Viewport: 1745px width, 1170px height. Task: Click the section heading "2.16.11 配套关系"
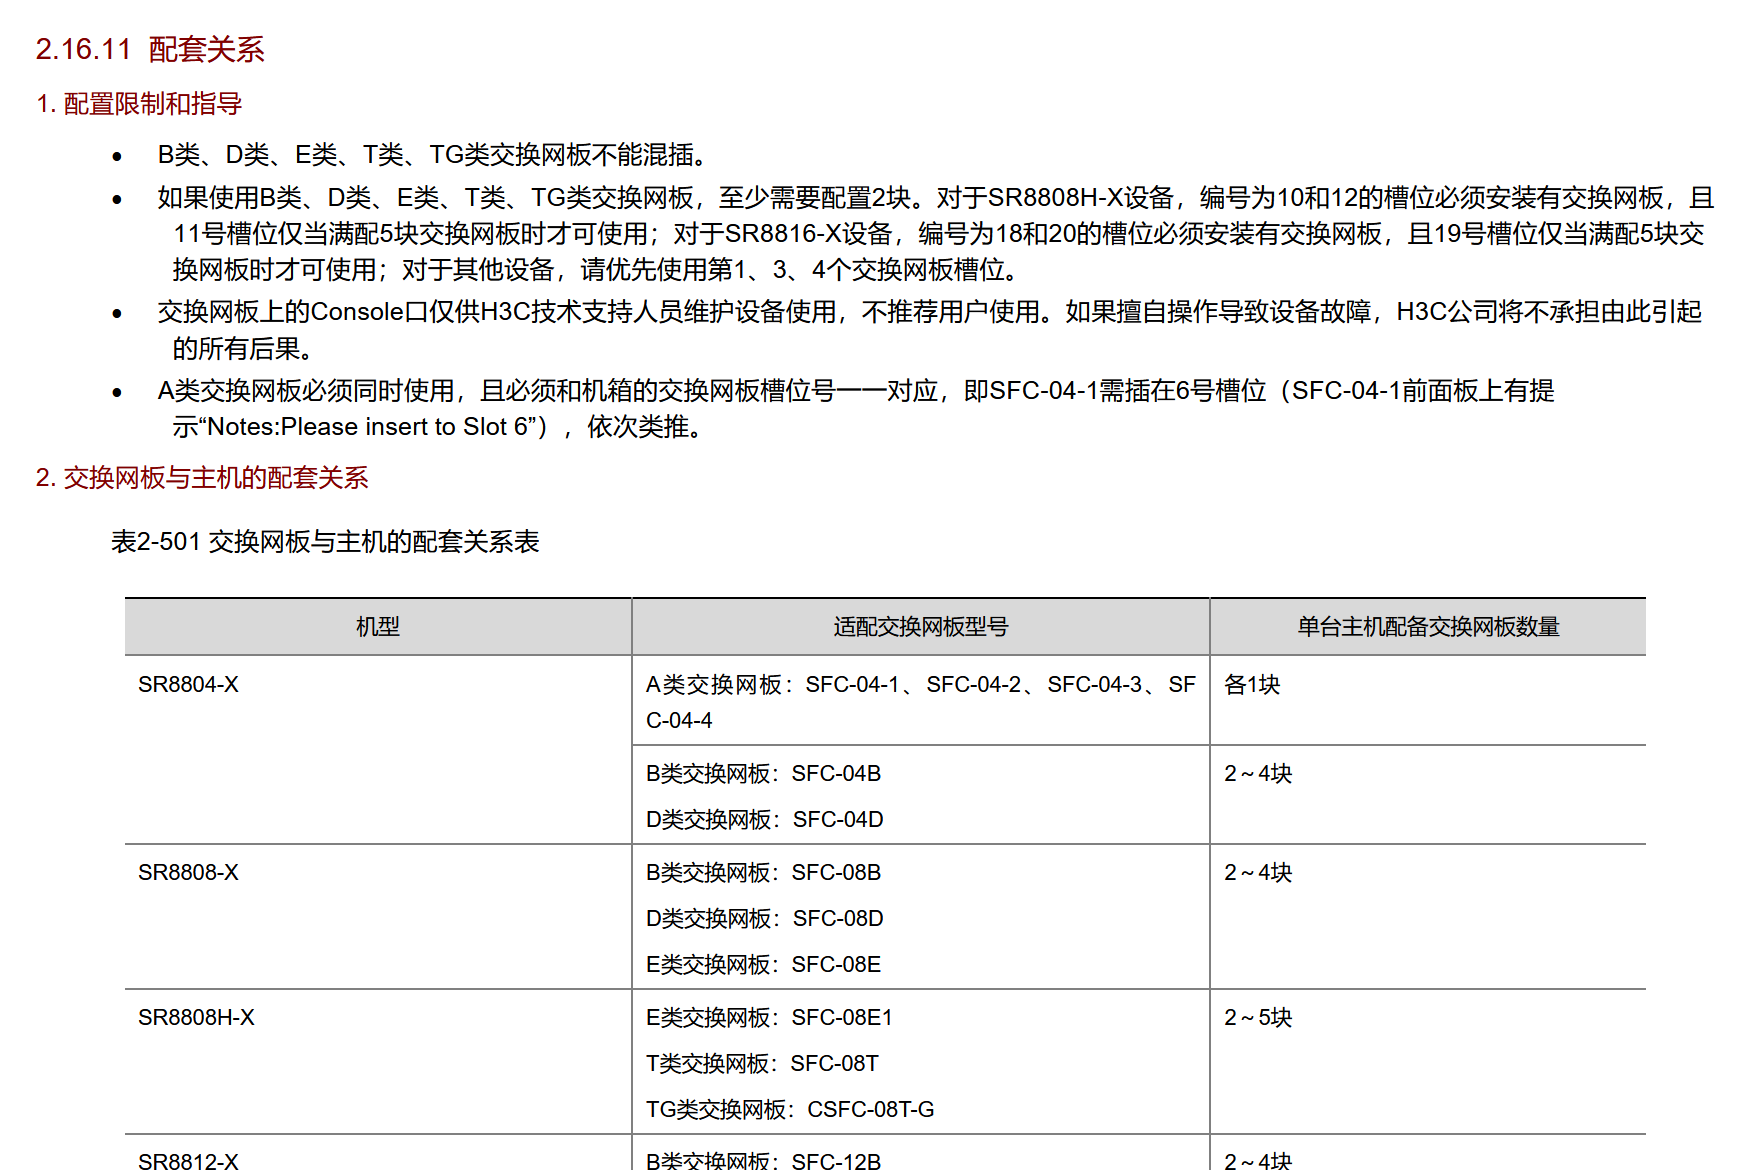150,49
